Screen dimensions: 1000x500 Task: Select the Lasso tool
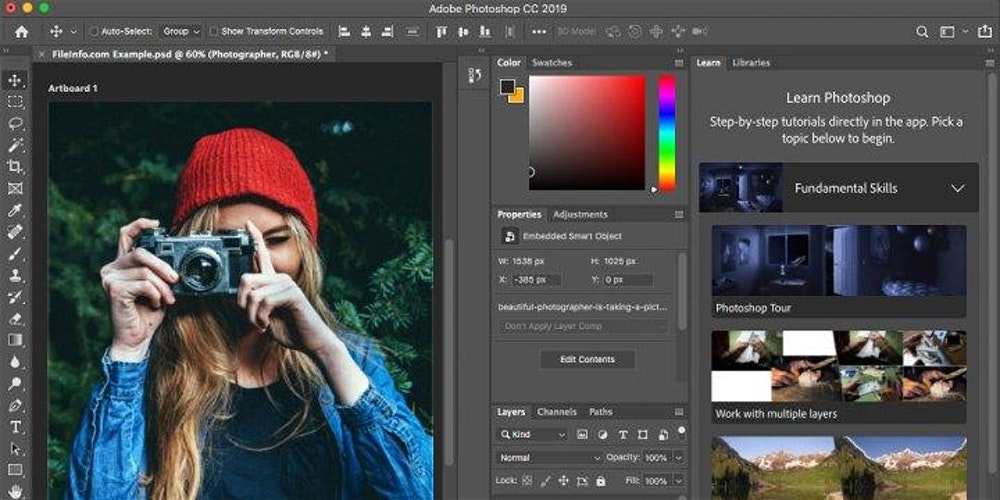point(16,123)
